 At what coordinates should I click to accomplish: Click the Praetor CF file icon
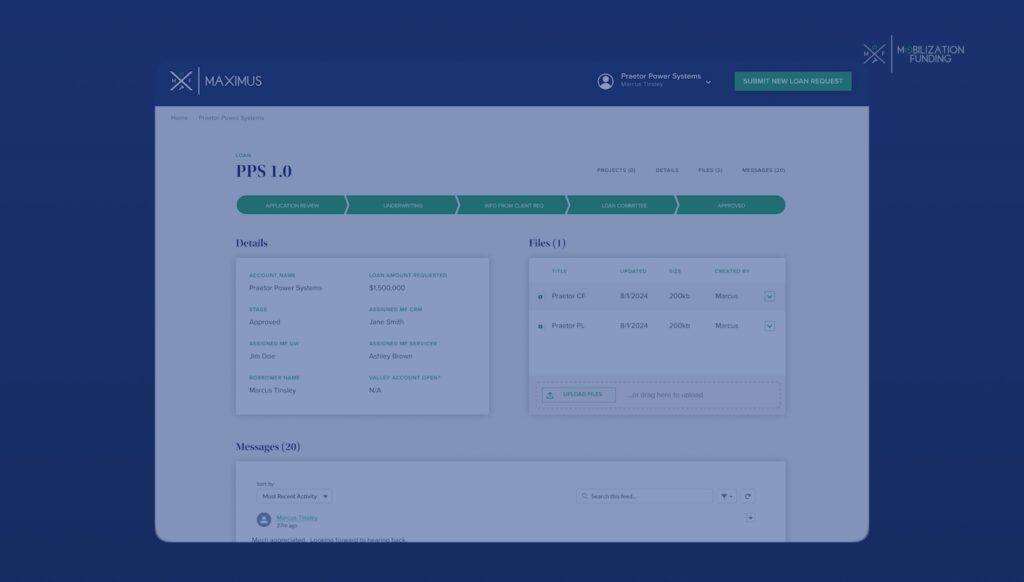pyautogui.click(x=541, y=297)
